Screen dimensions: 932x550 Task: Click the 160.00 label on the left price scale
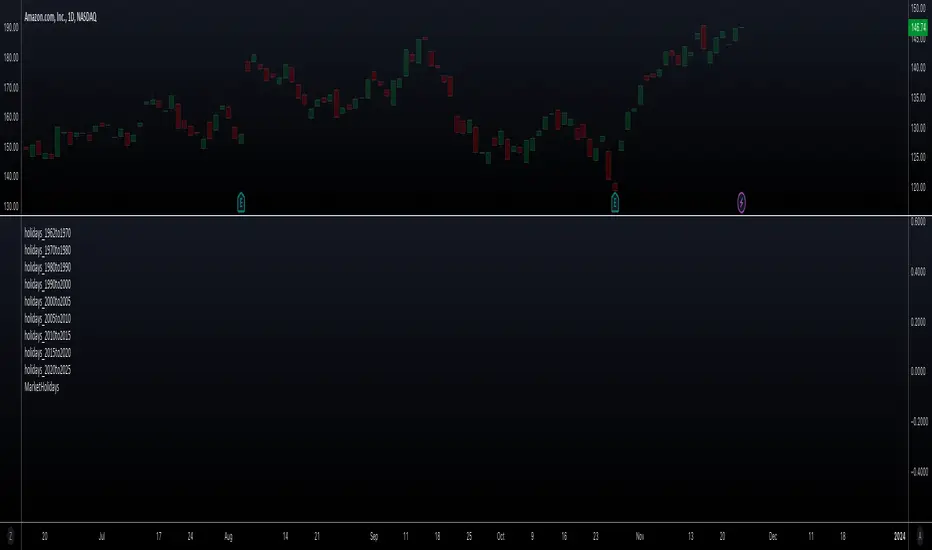(11, 117)
